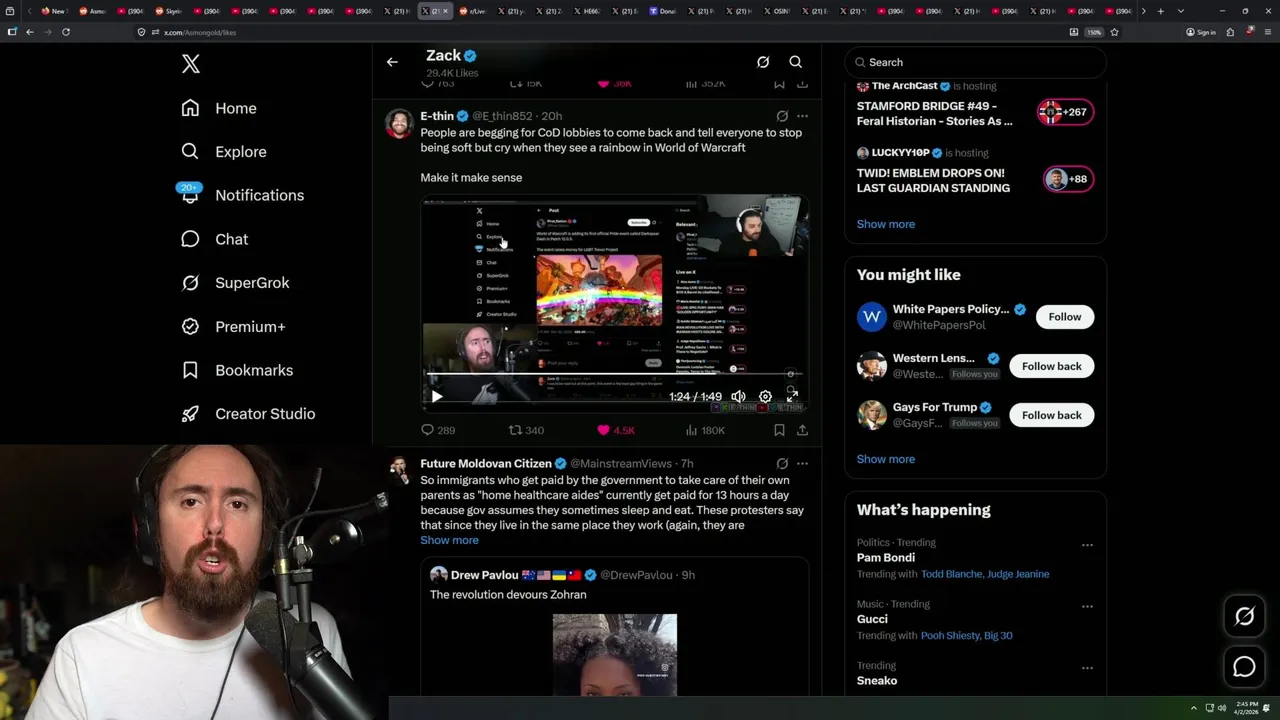Mute E-thin video volume
Image resolution: width=1280 pixels, height=720 pixels.
click(738, 397)
